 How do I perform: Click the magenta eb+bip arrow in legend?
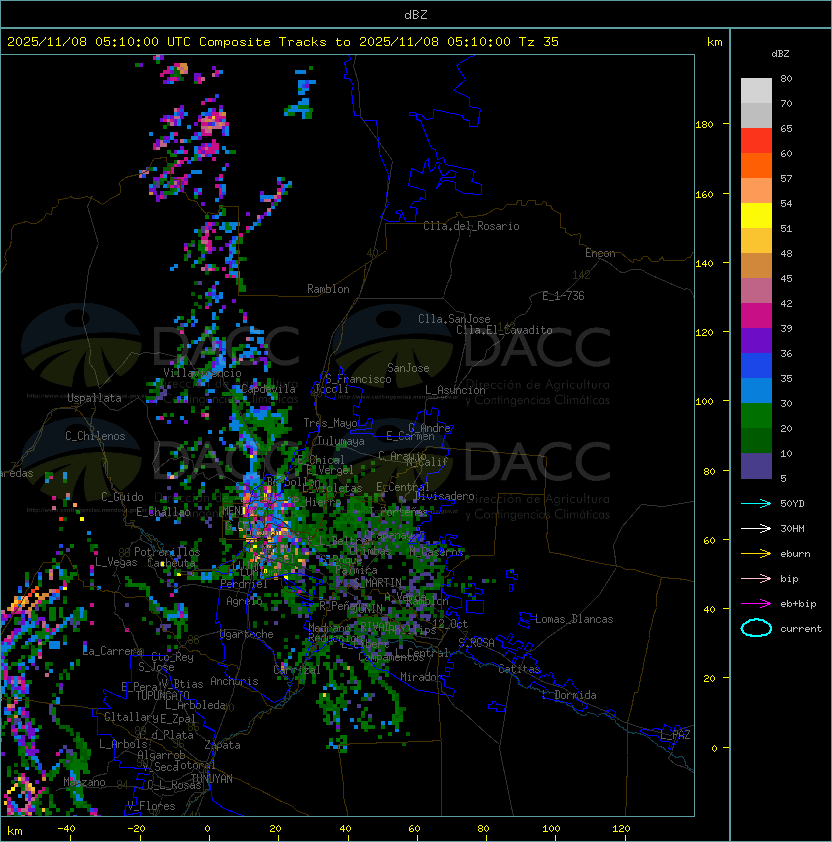756,604
